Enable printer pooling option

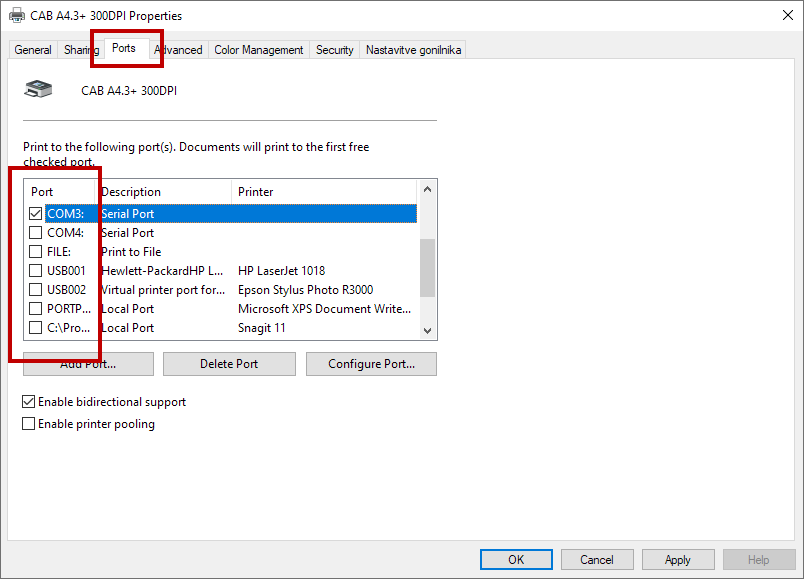click(29, 424)
